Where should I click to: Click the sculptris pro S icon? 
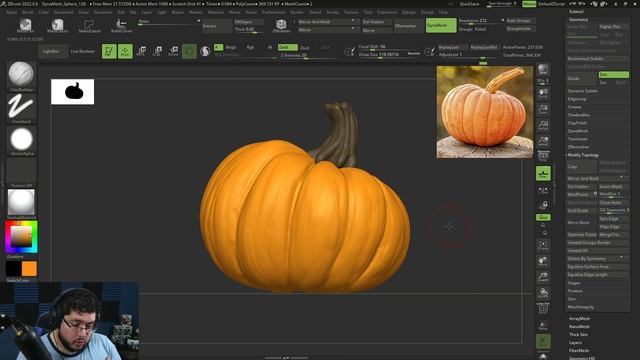pyautogui.click(x=205, y=51)
